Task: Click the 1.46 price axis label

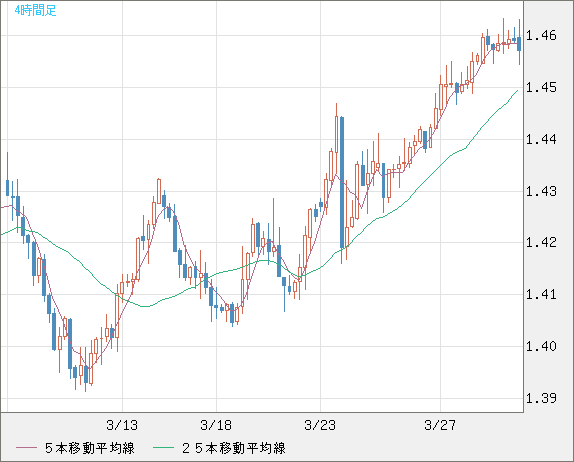Action: click(x=541, y=36)
